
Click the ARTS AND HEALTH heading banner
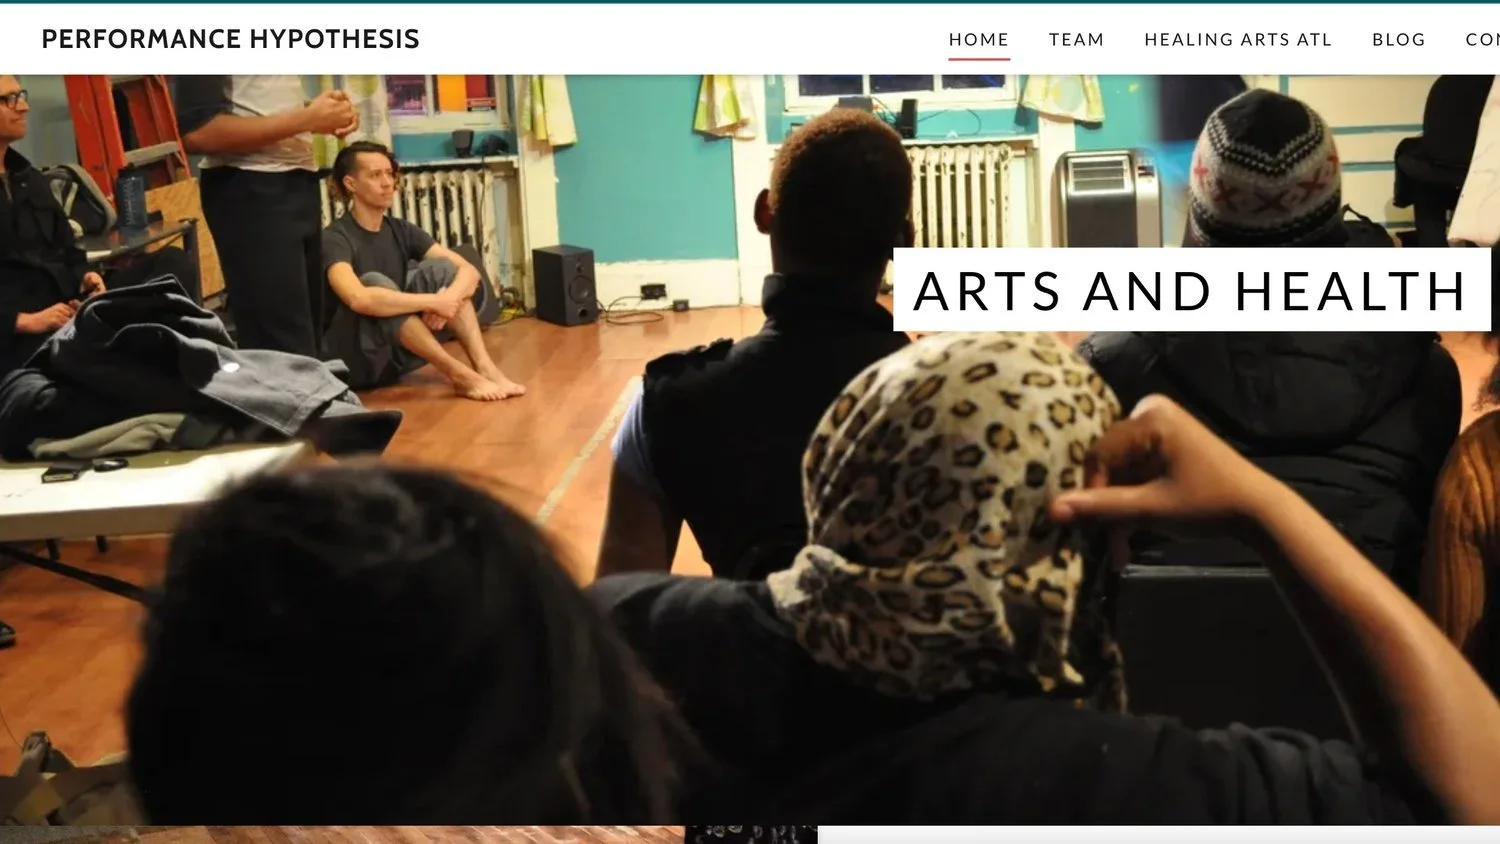pyautogui.click(x=1191, y=290)
